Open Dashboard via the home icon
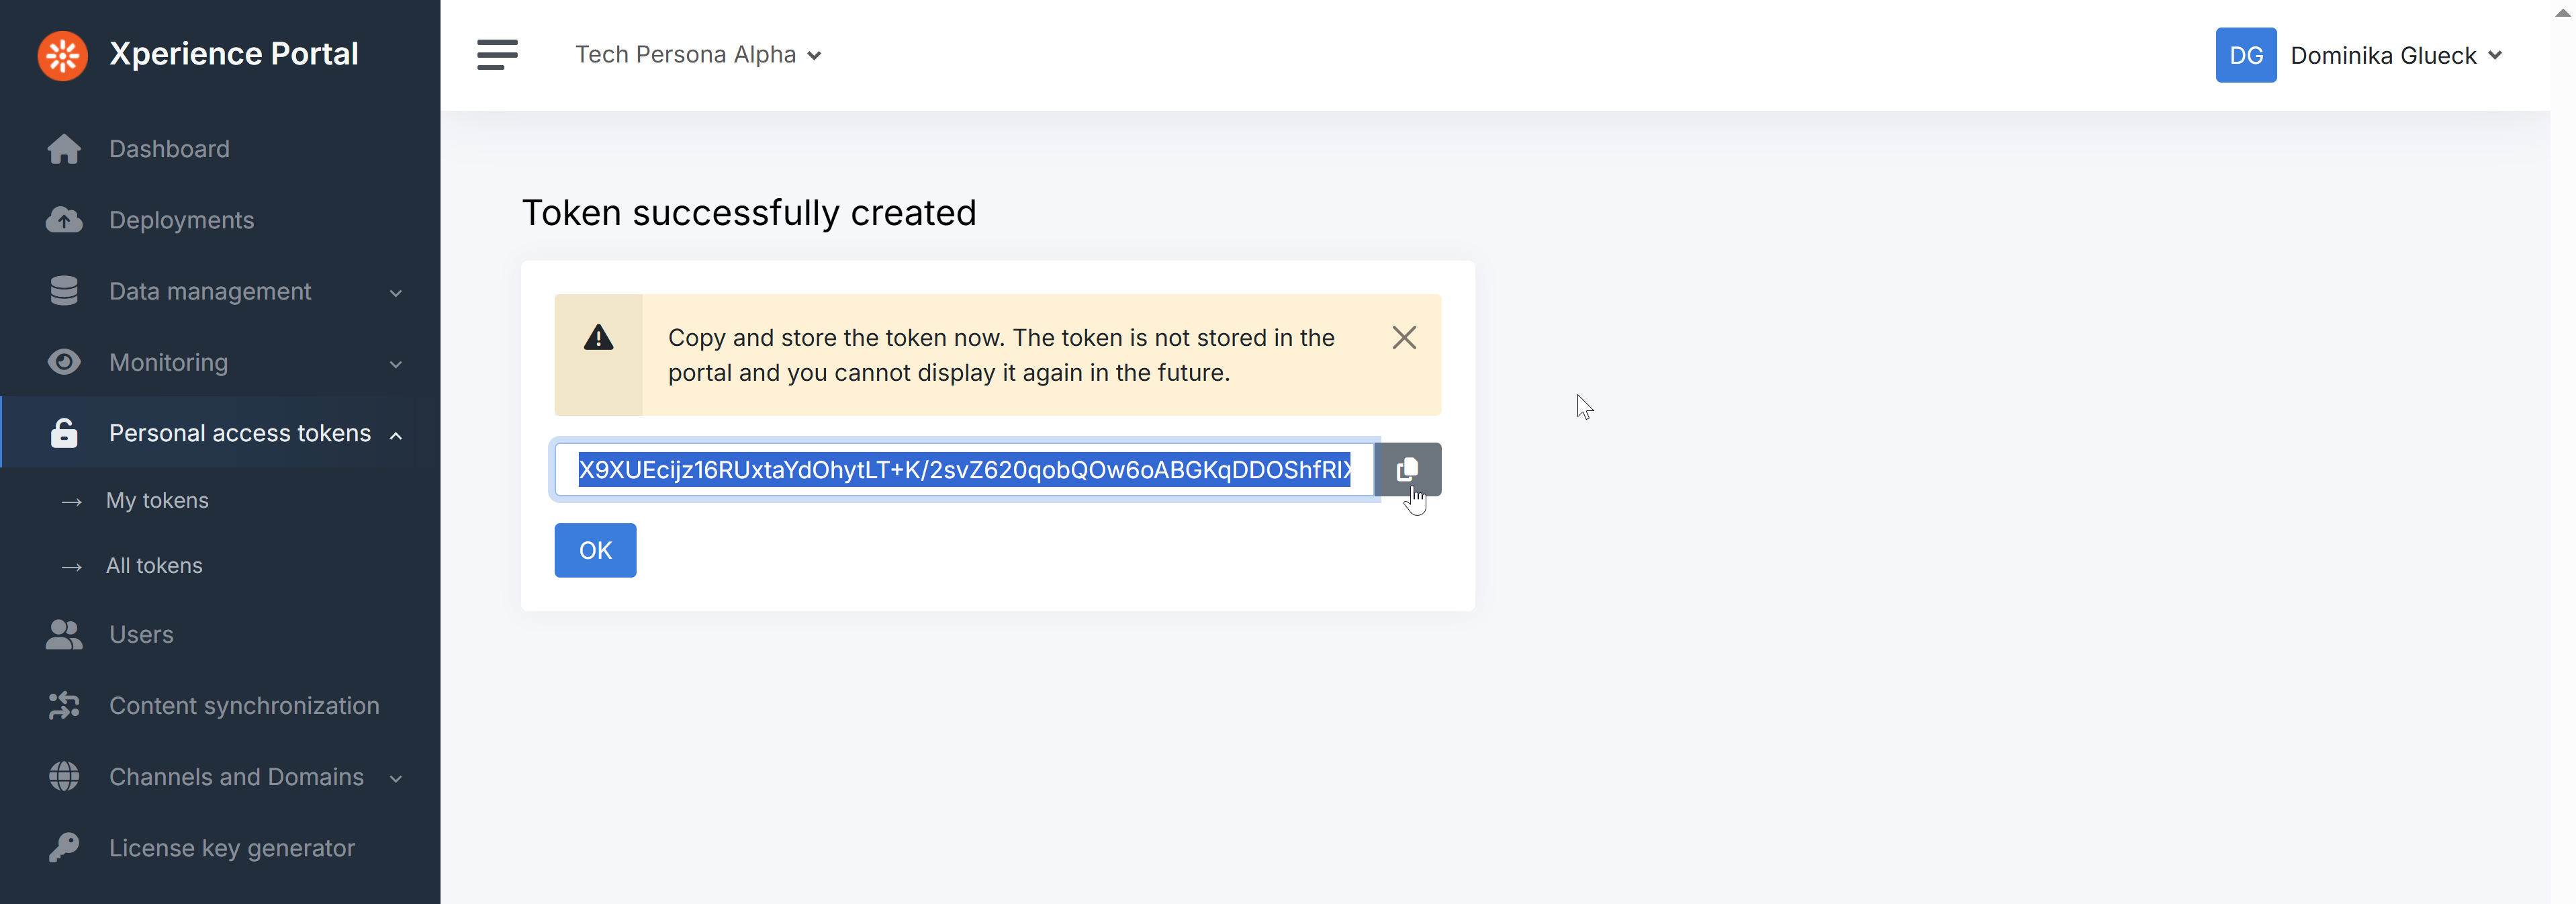This screenshot has width=2576, height=904. (64, 149)
